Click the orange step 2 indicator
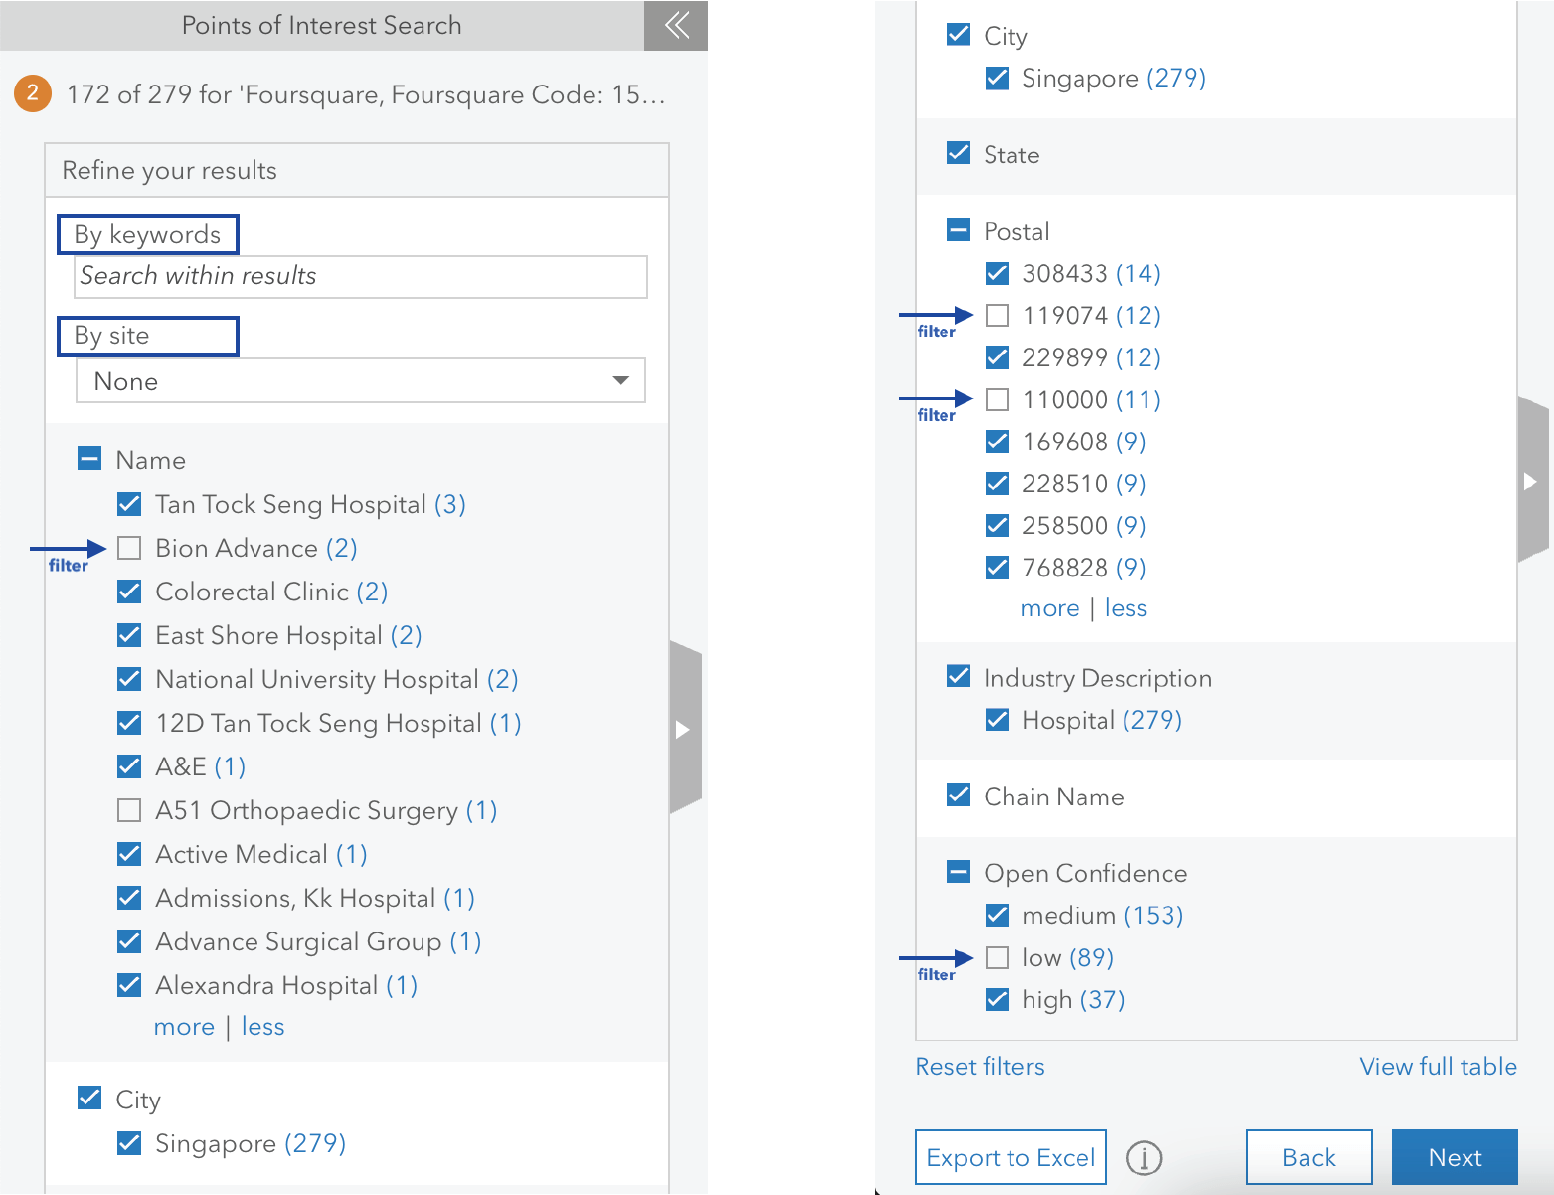 (32, 93)
